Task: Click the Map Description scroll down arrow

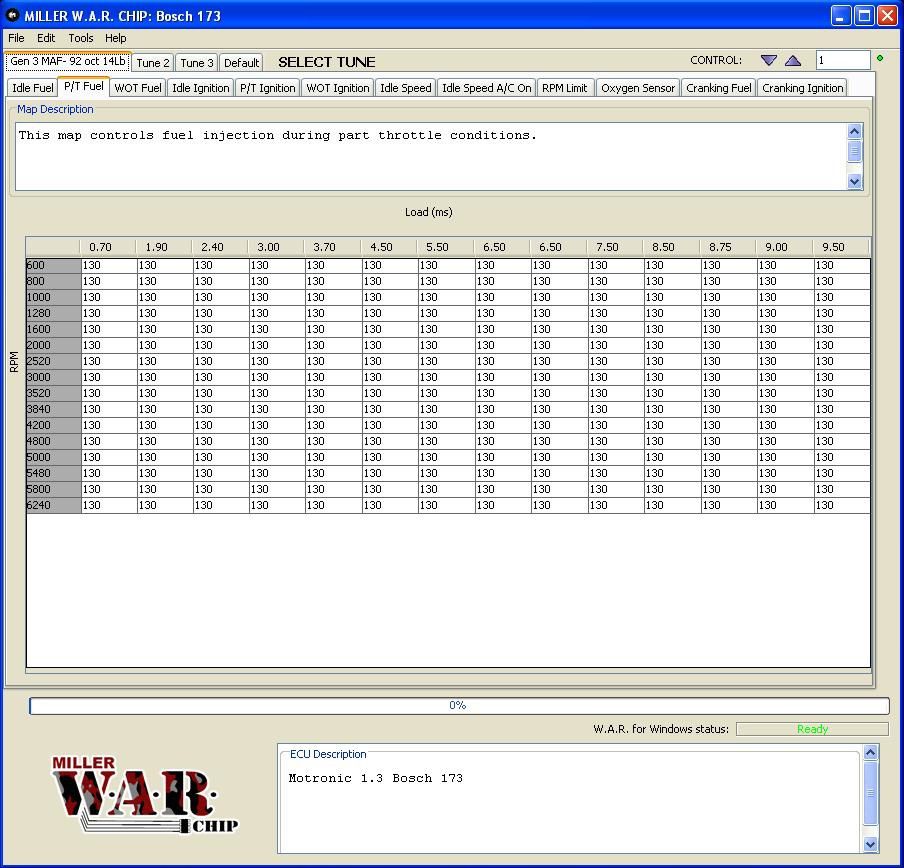Action: (x=854, y=182)
